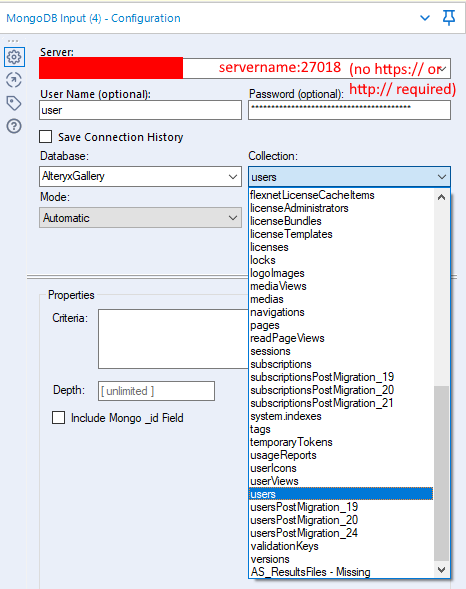The image size is (466, 589).
Task: Open the Navigation tab icon in sidebar
Action: [x=14, y=80]
